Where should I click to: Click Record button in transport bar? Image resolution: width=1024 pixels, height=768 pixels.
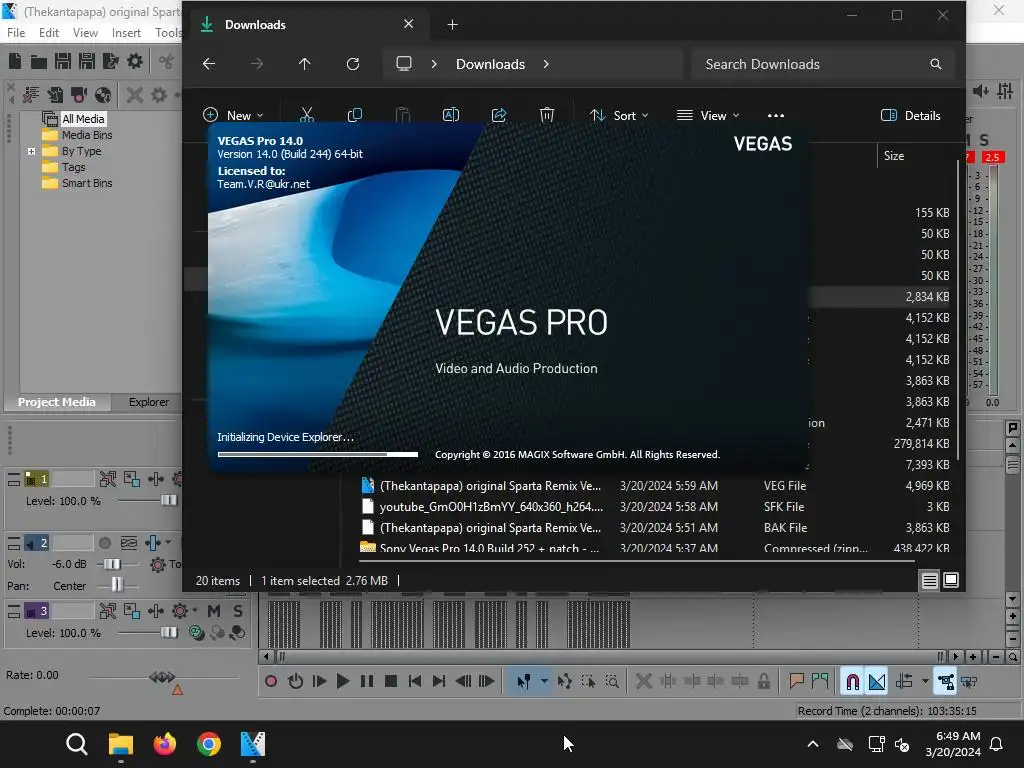coord(271,682)
